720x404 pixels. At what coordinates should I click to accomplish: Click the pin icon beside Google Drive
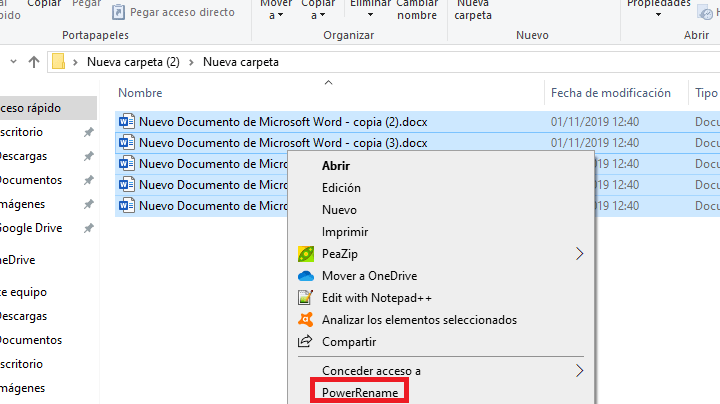[89, 228]
